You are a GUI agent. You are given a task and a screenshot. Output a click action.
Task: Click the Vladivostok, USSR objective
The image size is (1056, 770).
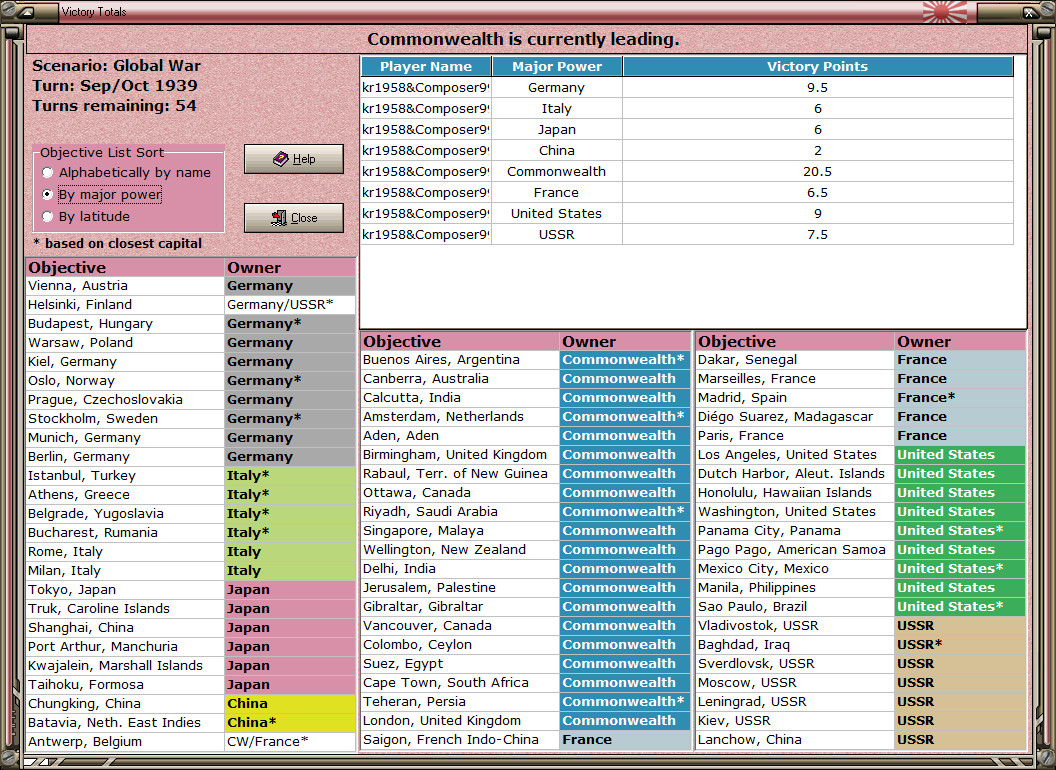pyautogui.click(x=795, y=625)
